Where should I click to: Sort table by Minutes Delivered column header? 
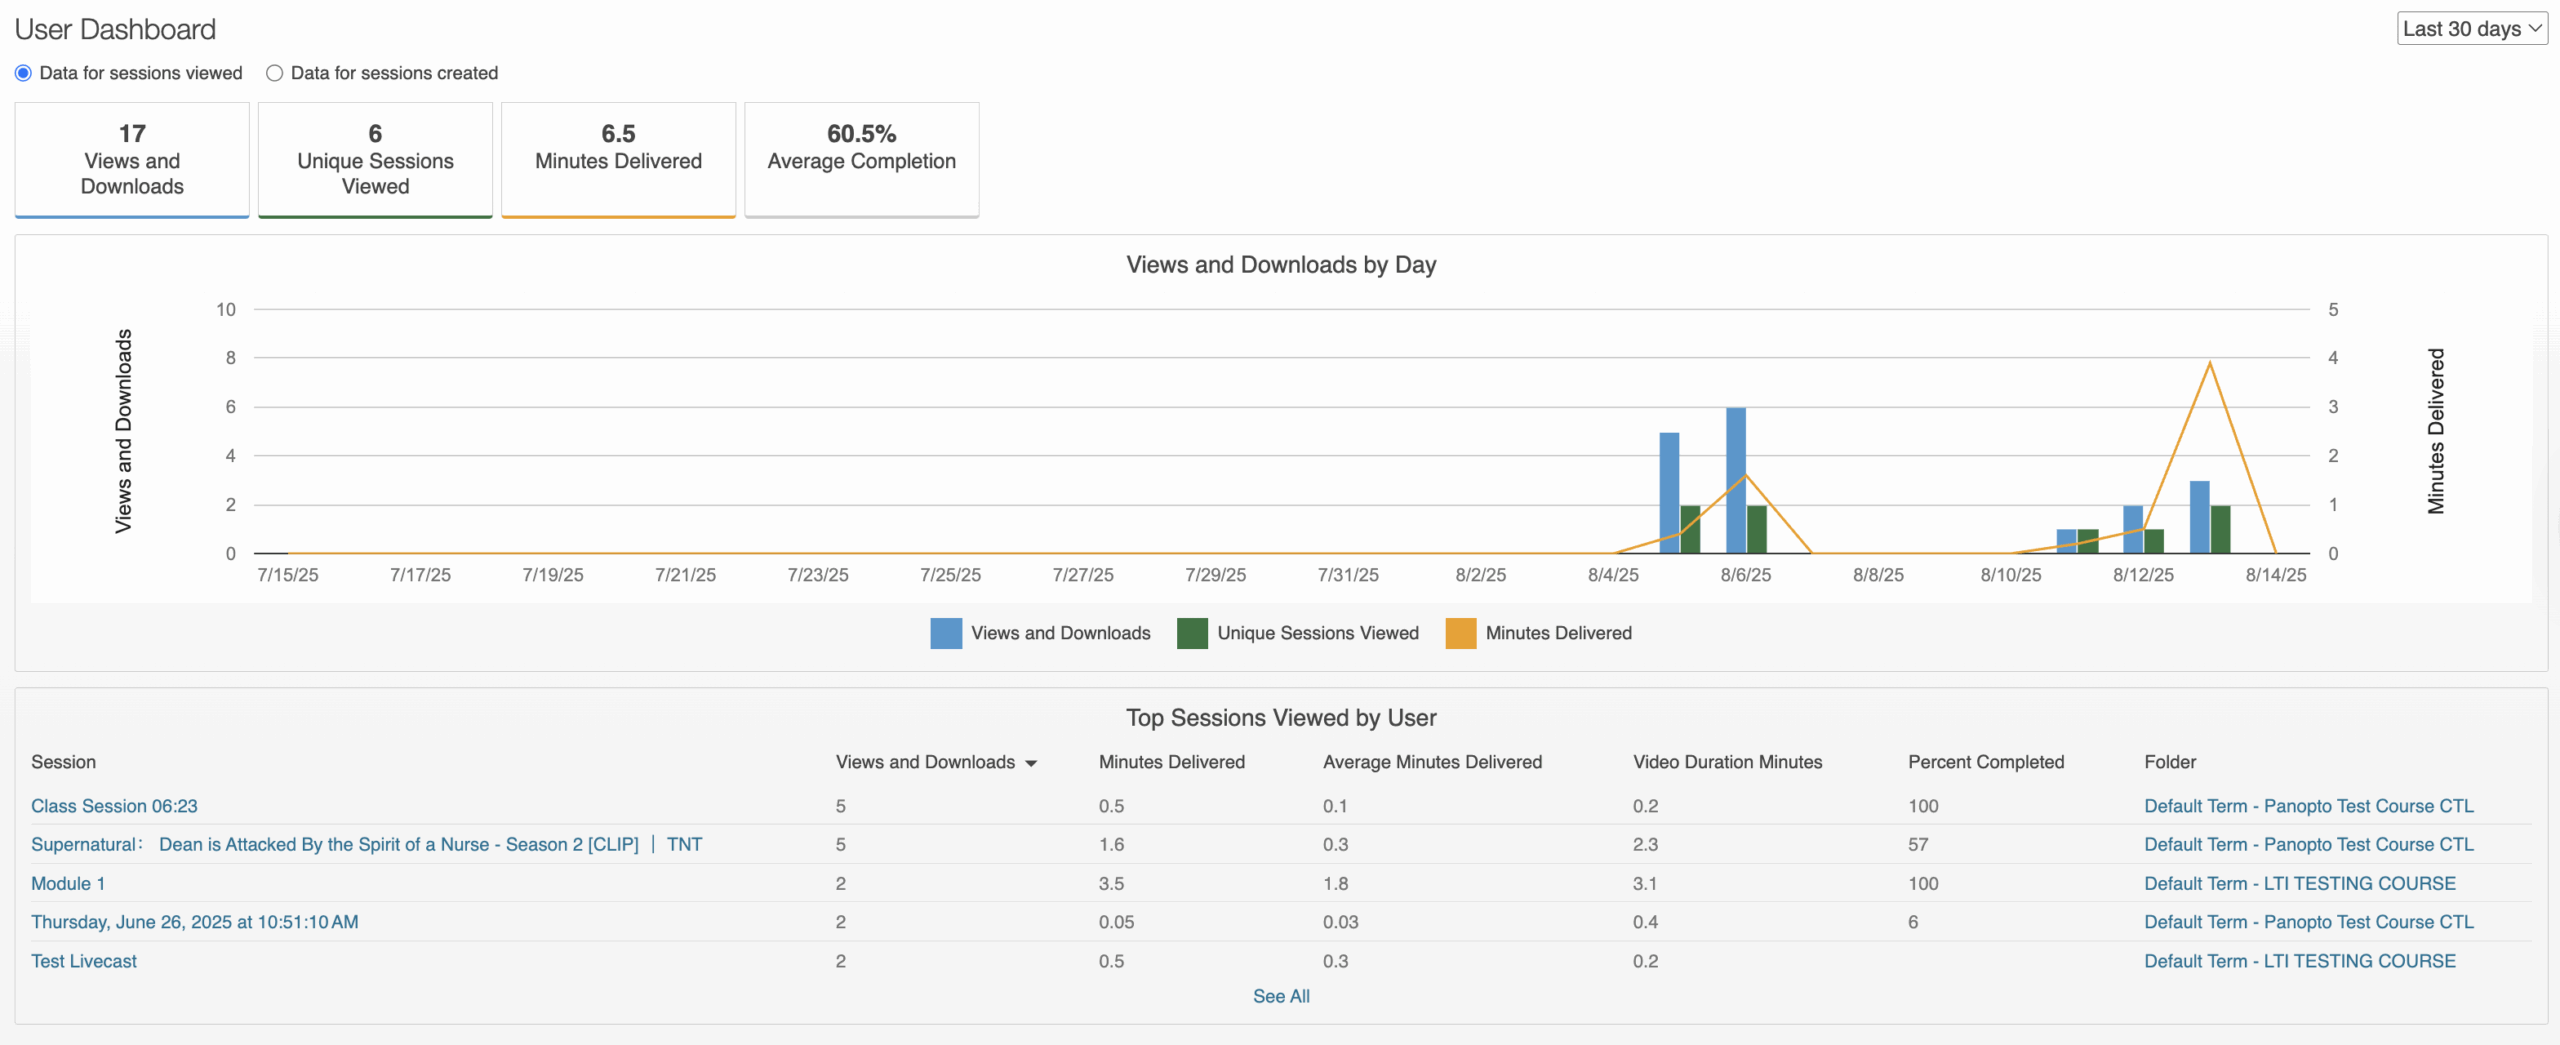point(1171,762)
